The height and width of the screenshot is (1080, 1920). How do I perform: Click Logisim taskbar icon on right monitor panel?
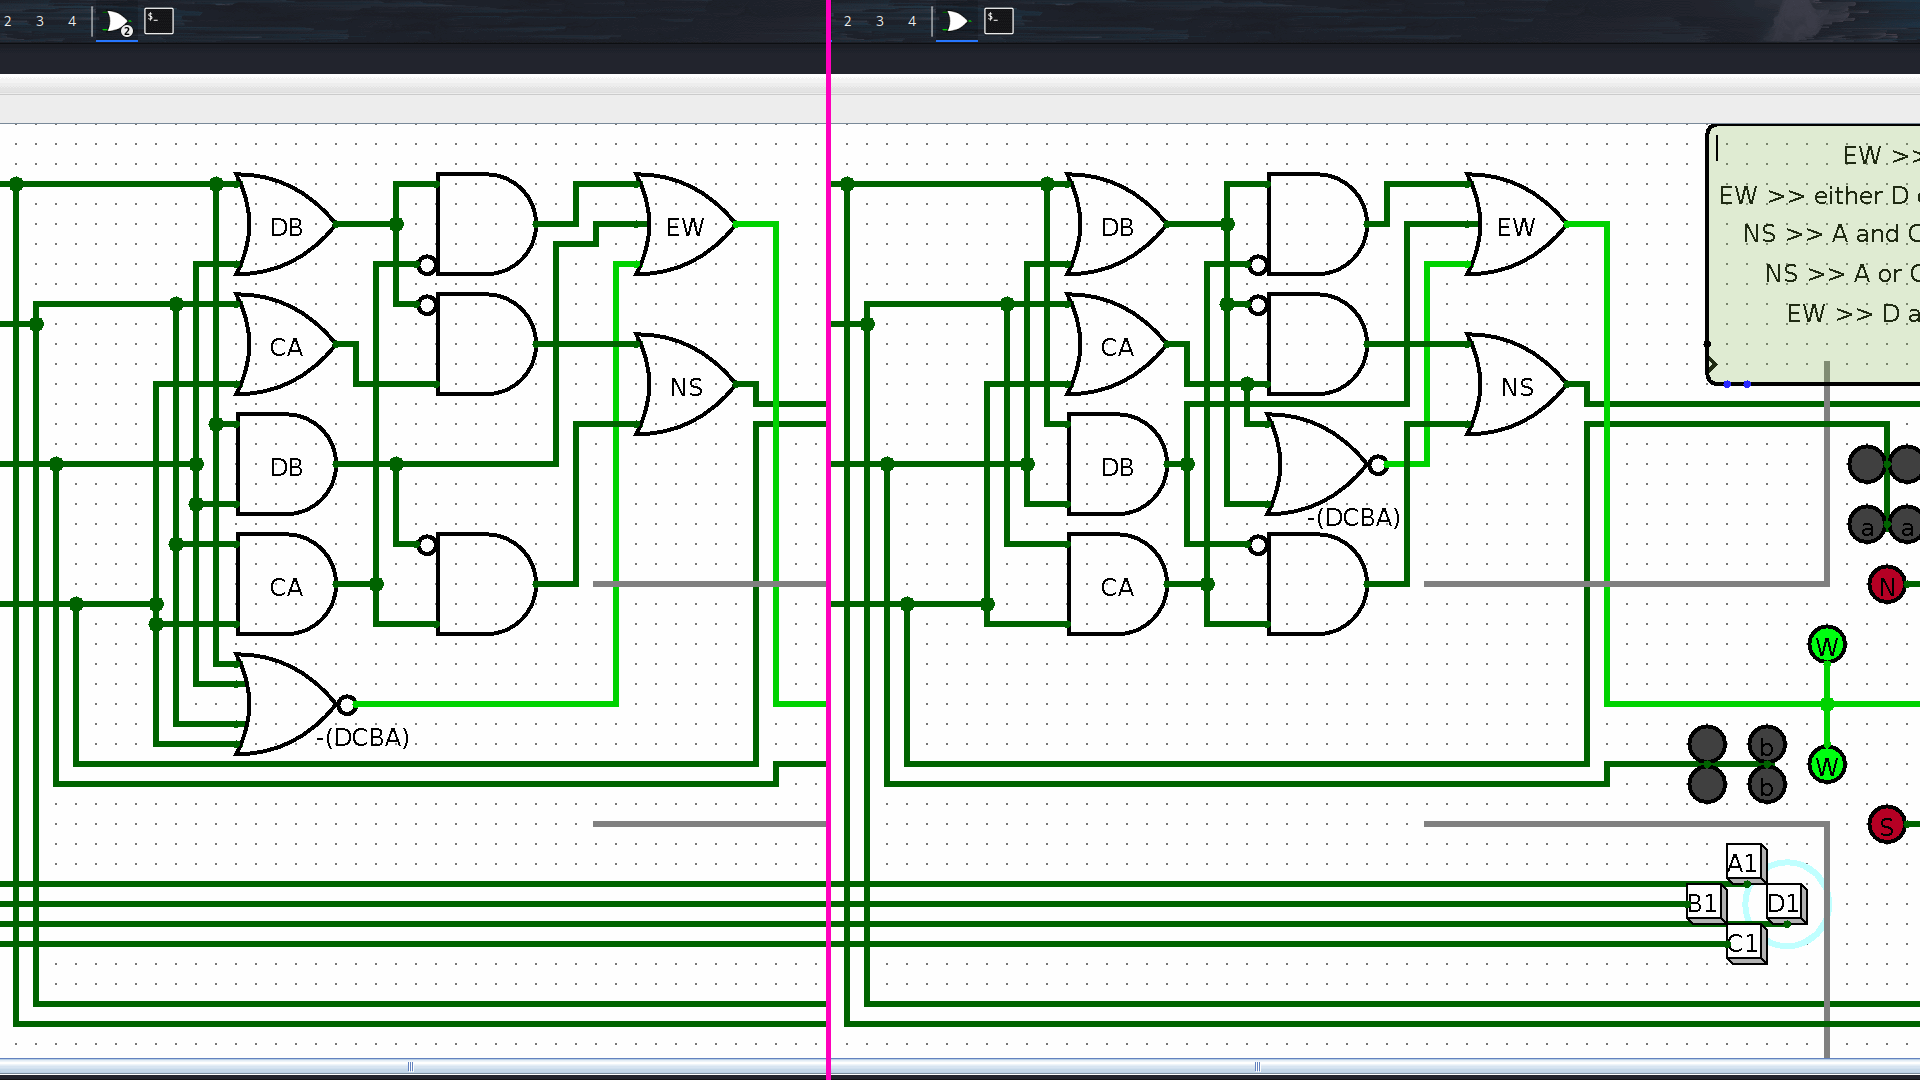957,21
